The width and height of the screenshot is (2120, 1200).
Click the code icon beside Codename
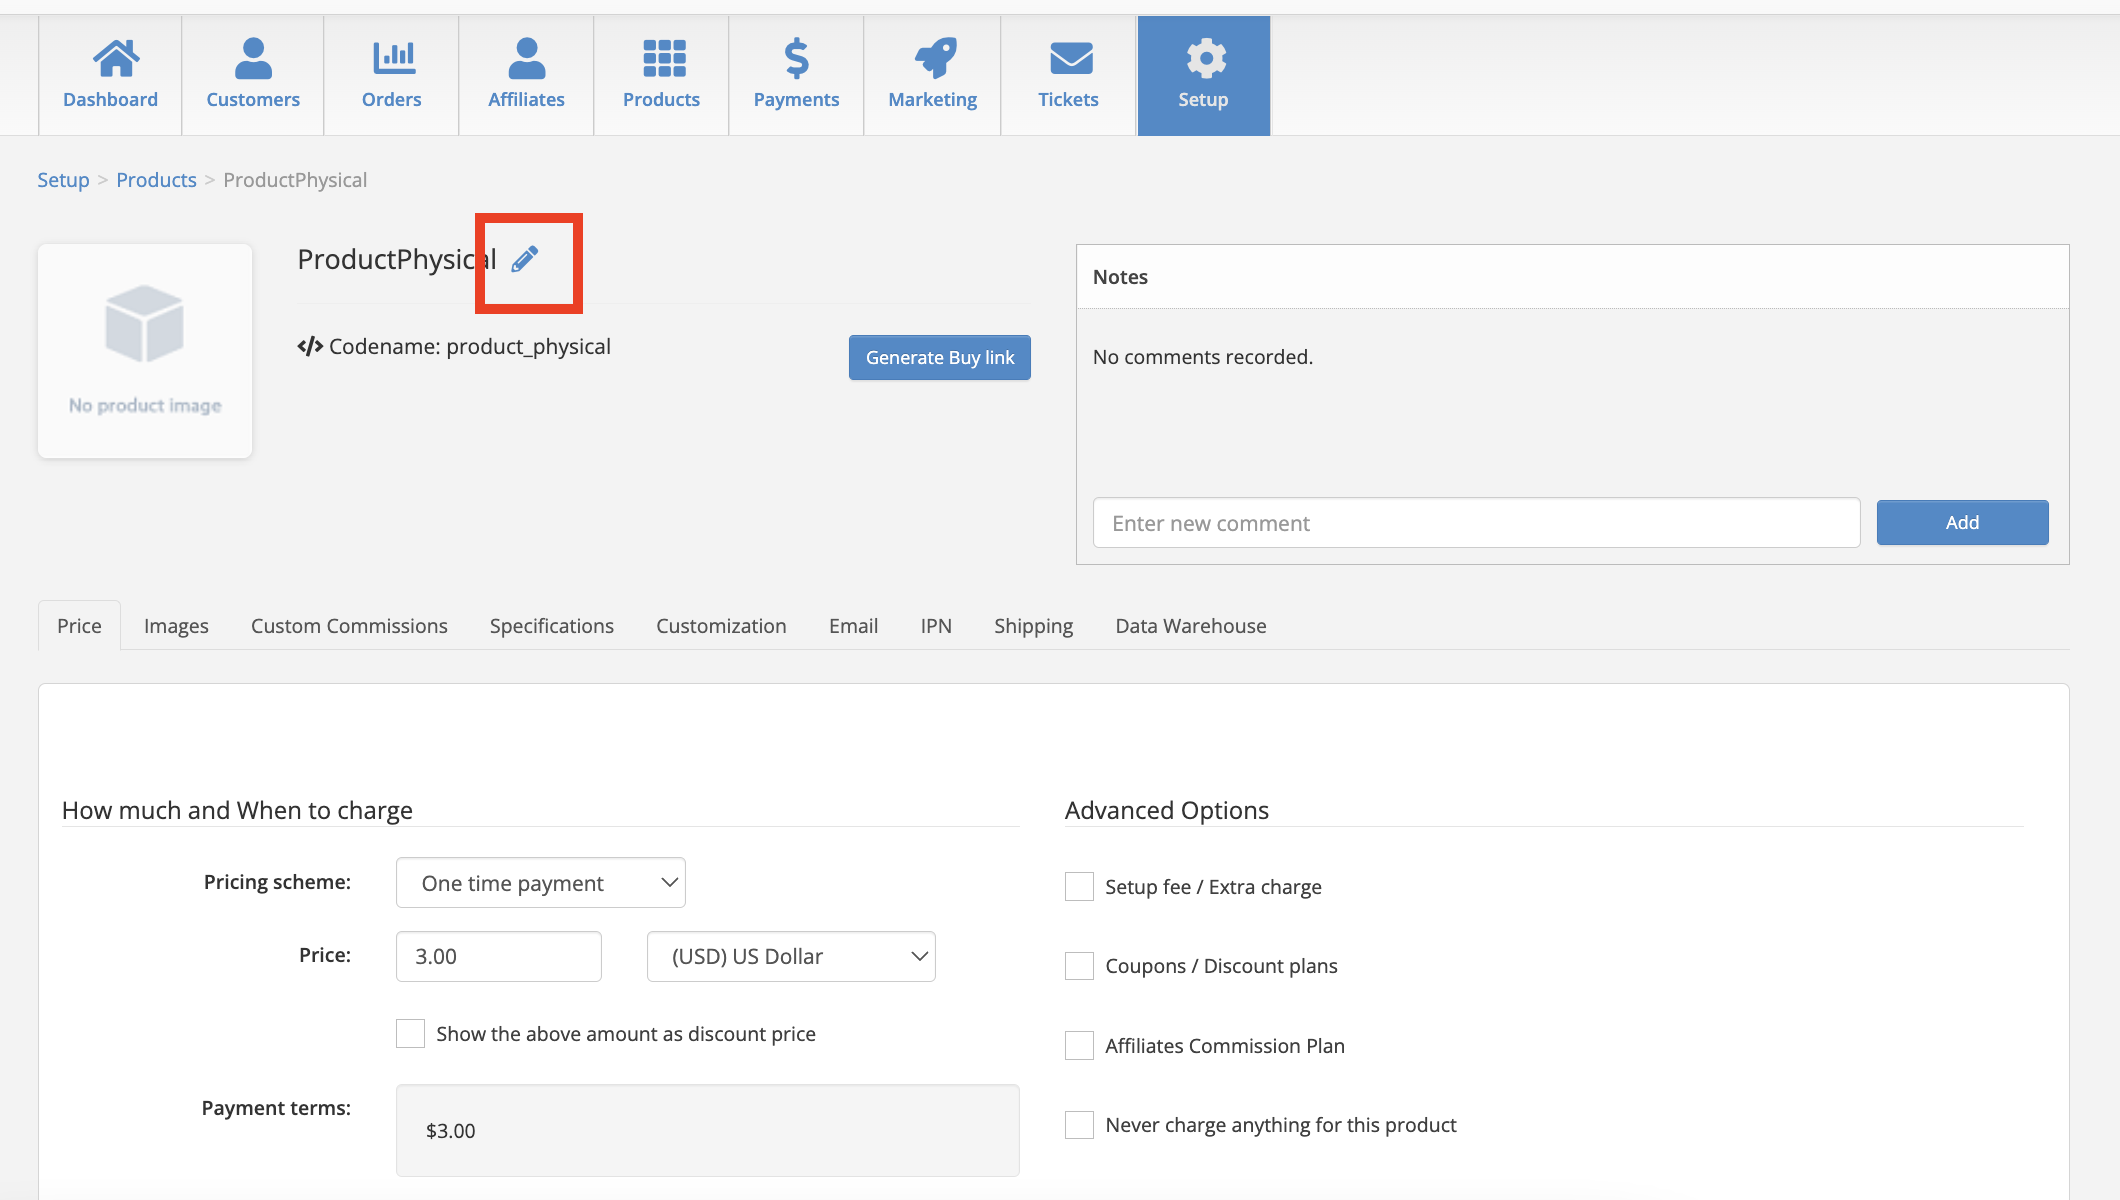pos(310,346)
